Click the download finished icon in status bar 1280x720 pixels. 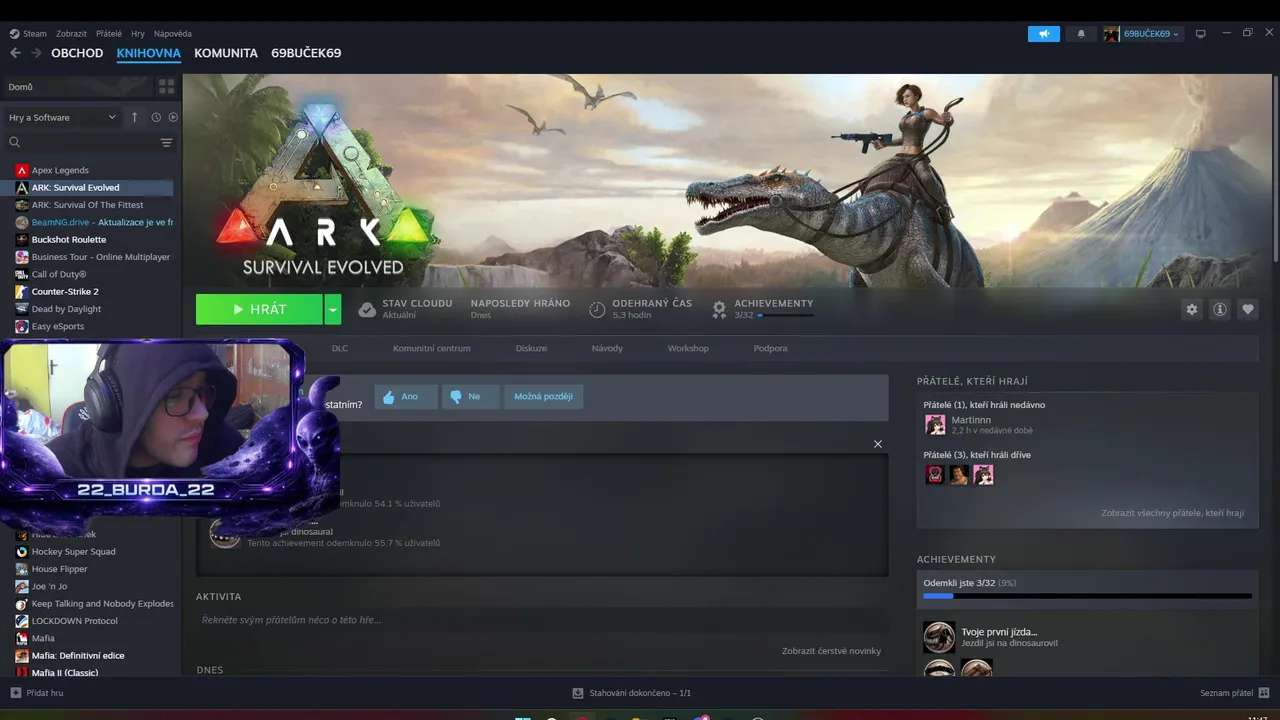pyautogui.click(x=577, y=692)
